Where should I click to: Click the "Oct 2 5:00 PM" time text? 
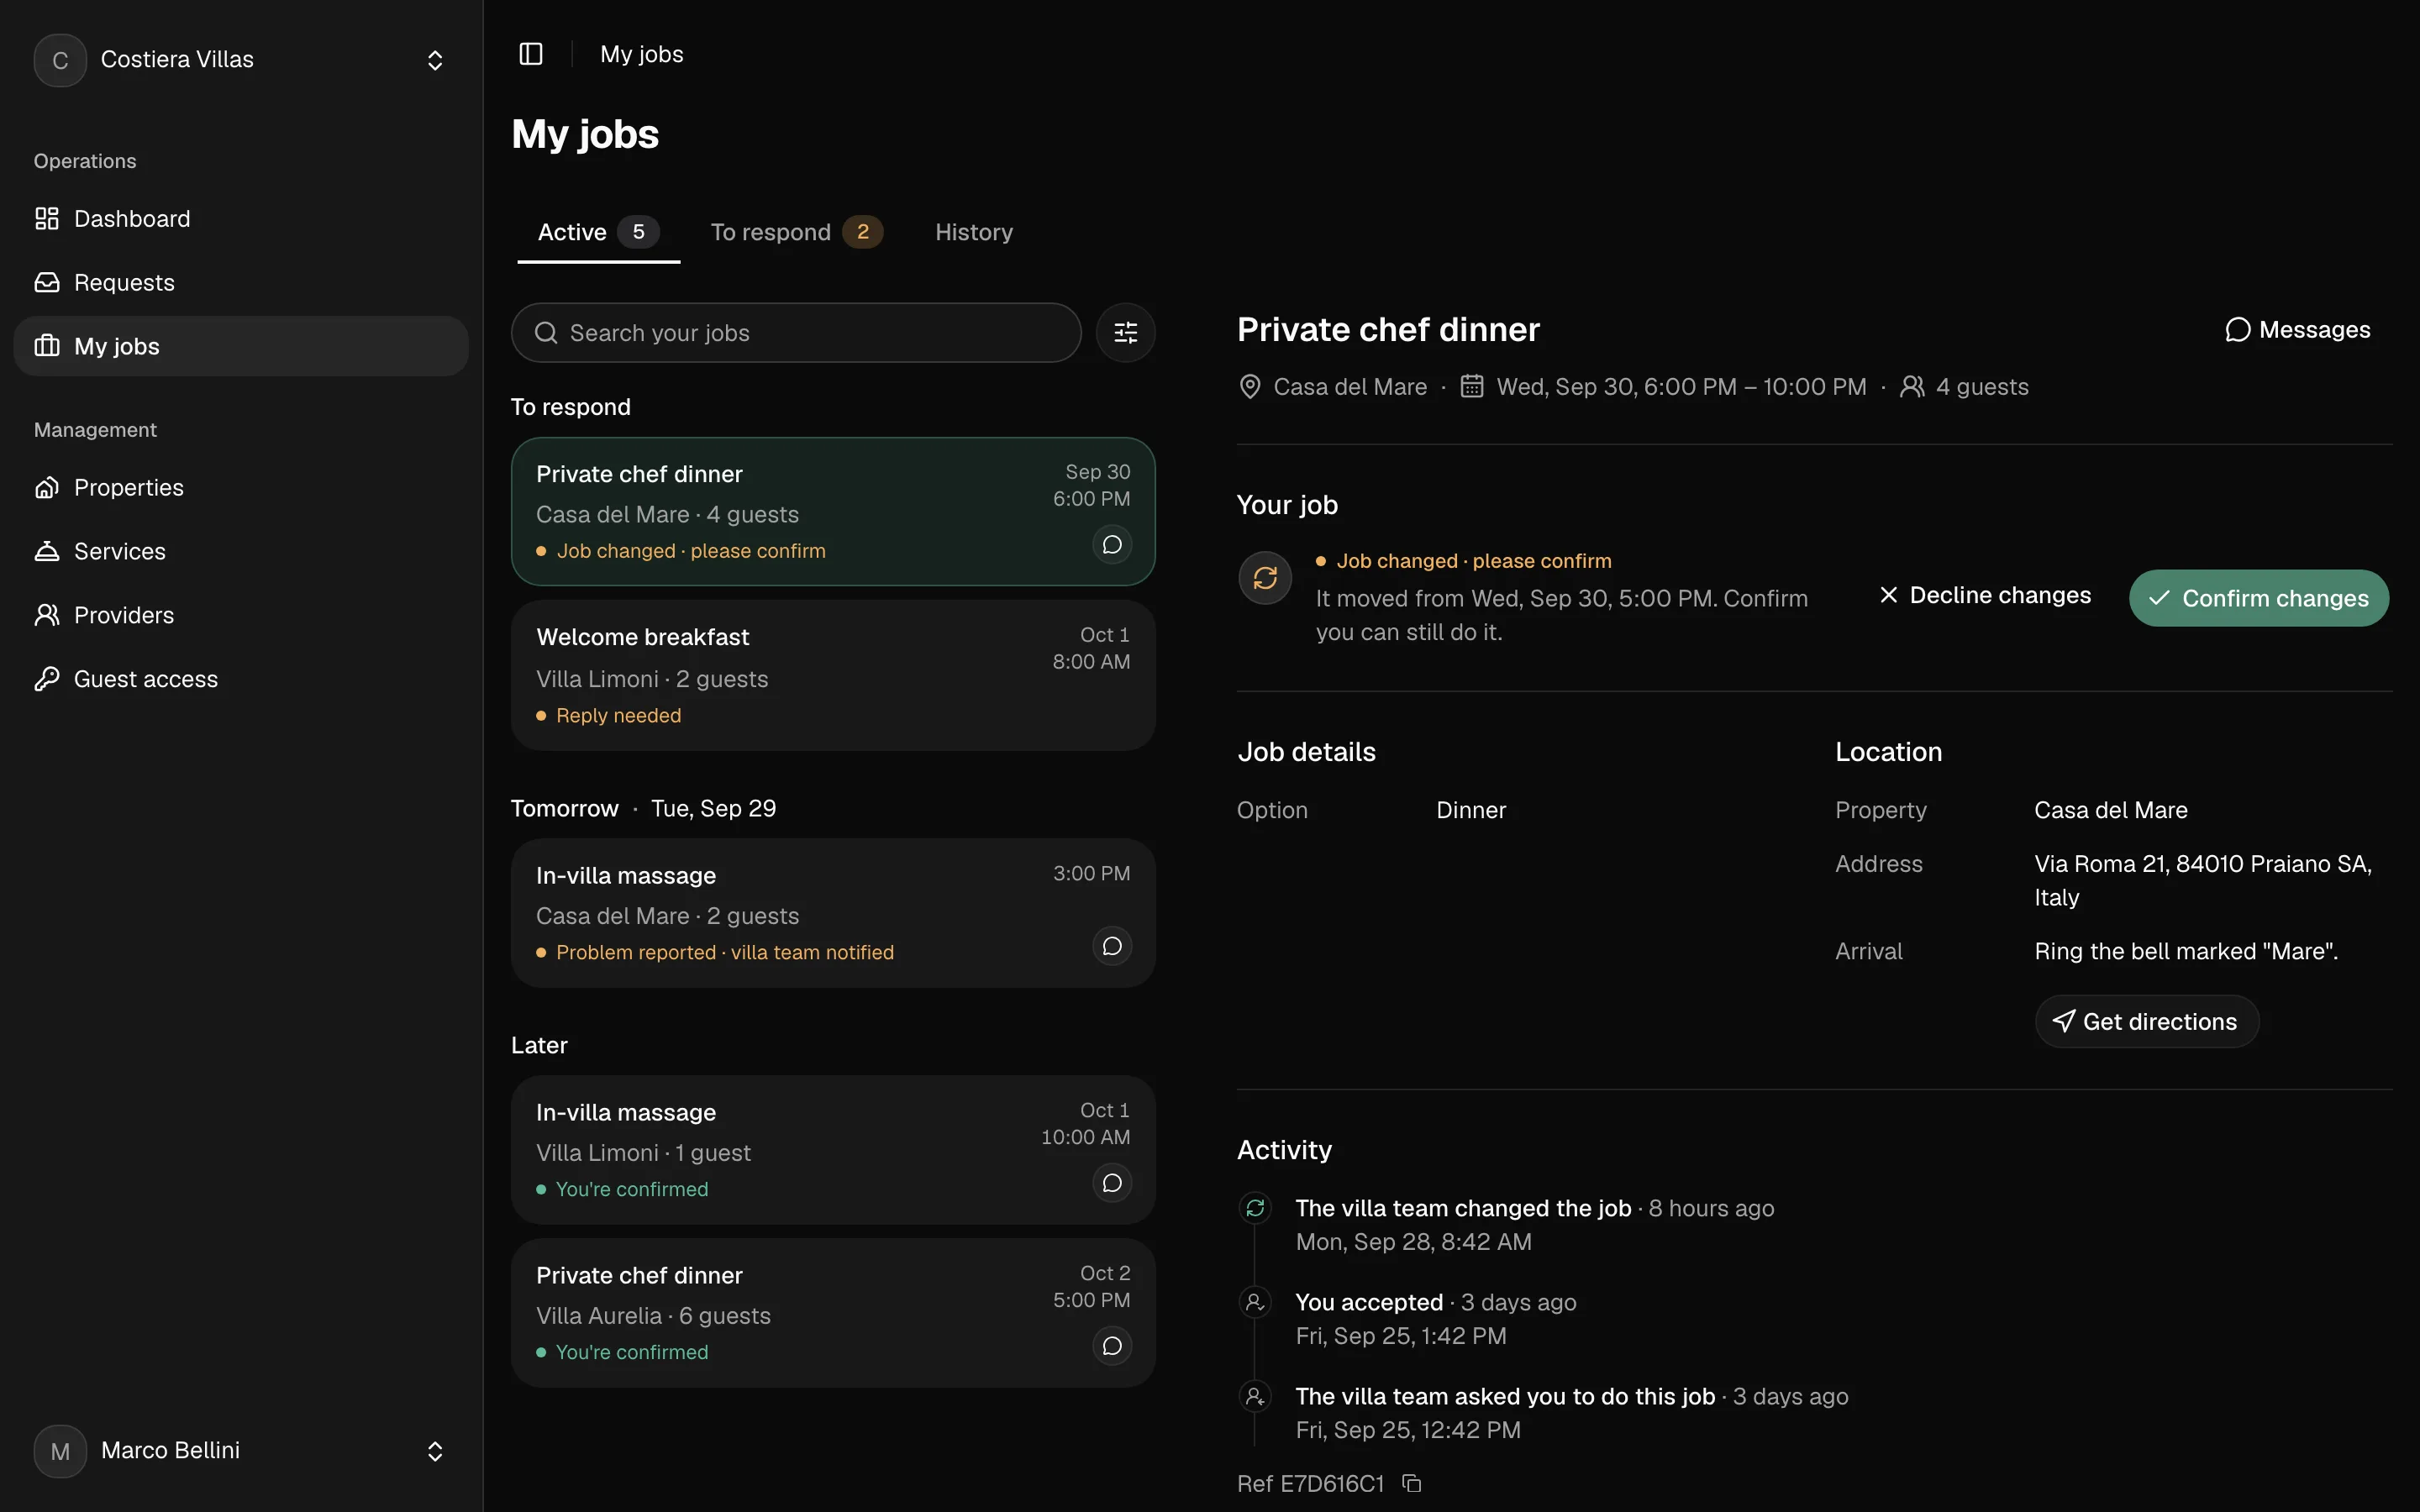1091,1287
